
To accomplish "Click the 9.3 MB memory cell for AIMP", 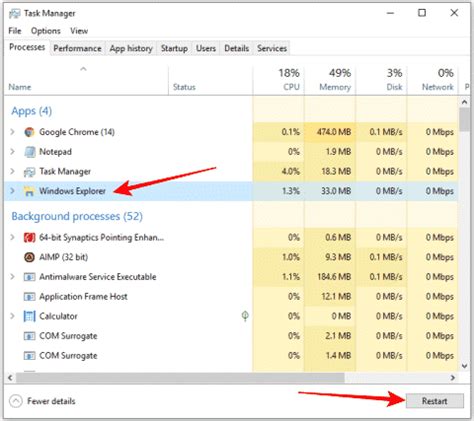I will tap(330, 257).
